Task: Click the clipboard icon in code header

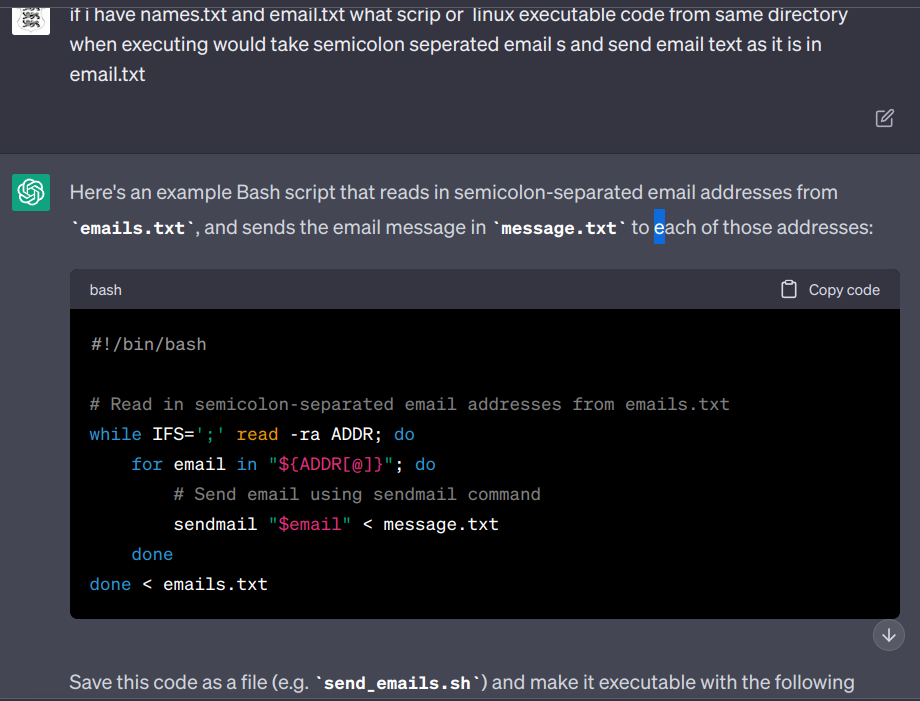Action: click(x=789, y=289)
